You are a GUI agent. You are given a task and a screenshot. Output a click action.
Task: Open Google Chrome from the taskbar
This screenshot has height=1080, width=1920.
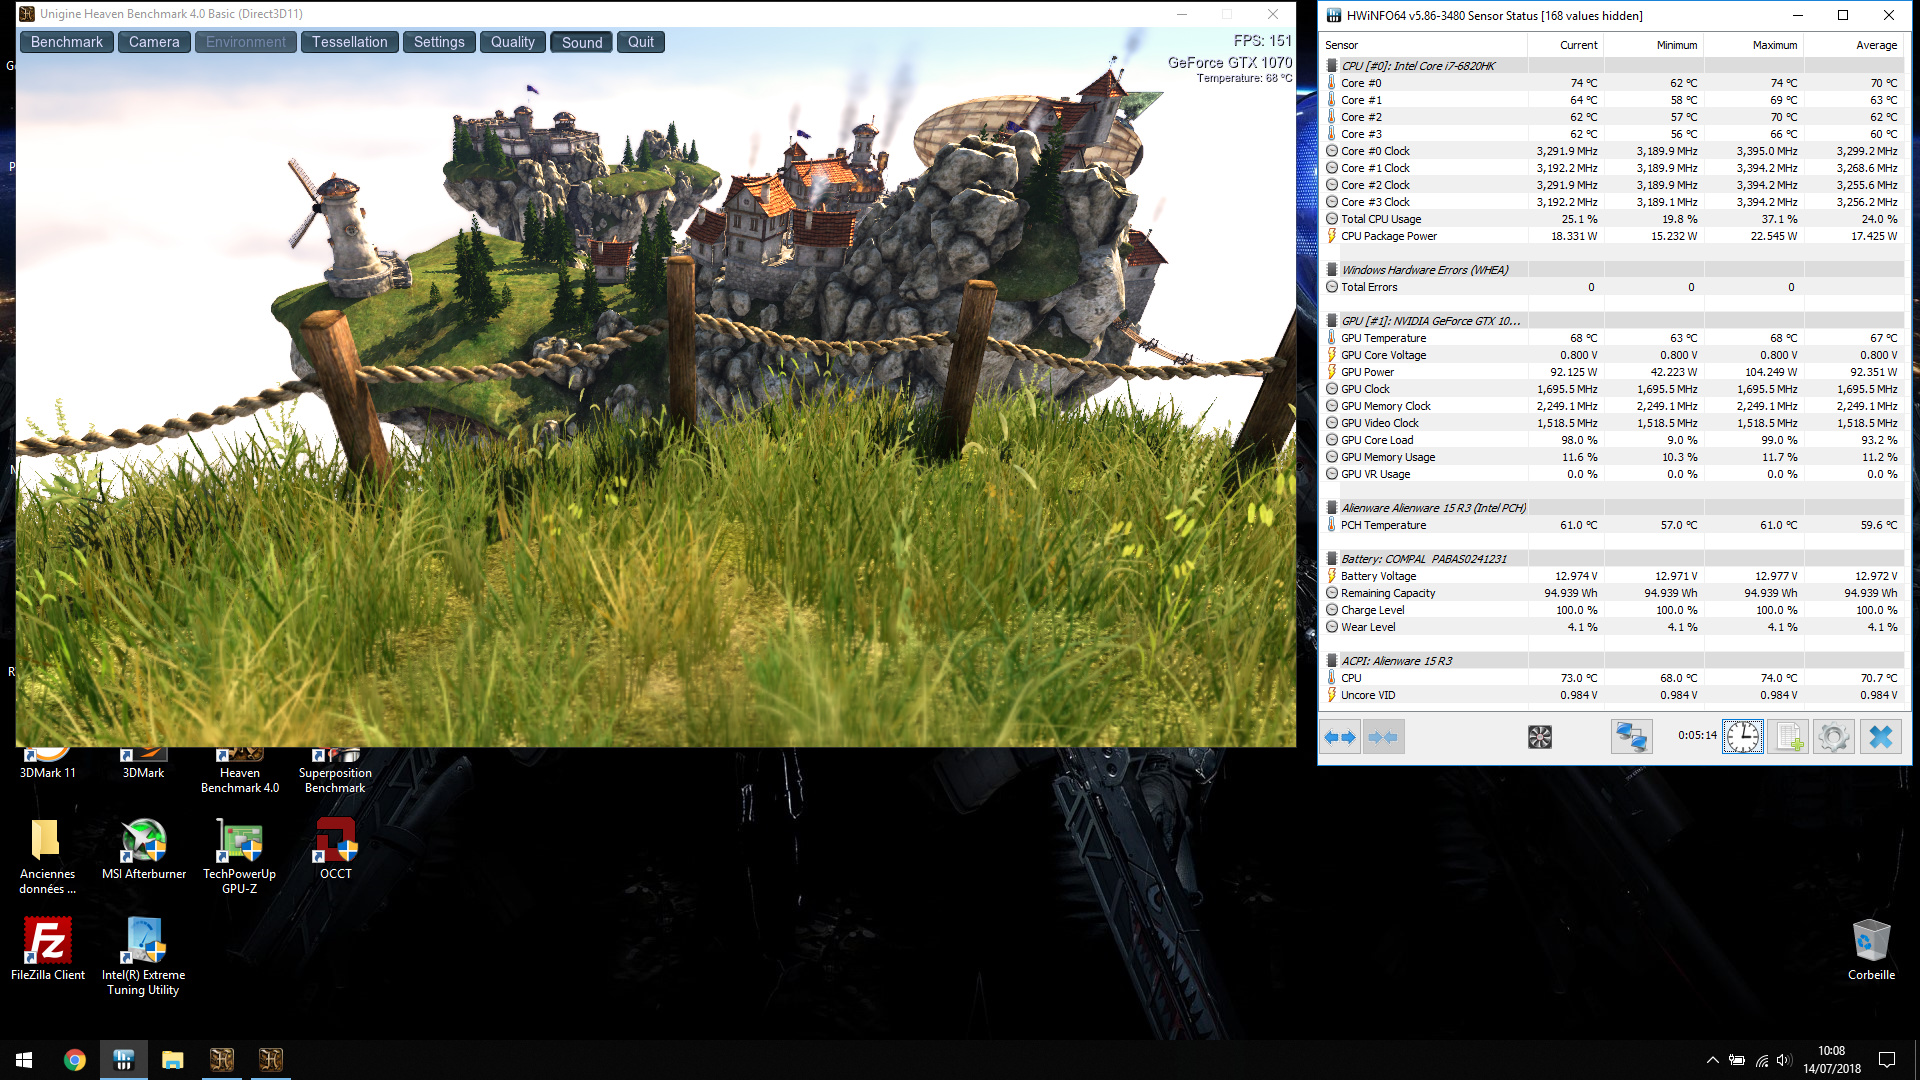tap(75, 1060)
